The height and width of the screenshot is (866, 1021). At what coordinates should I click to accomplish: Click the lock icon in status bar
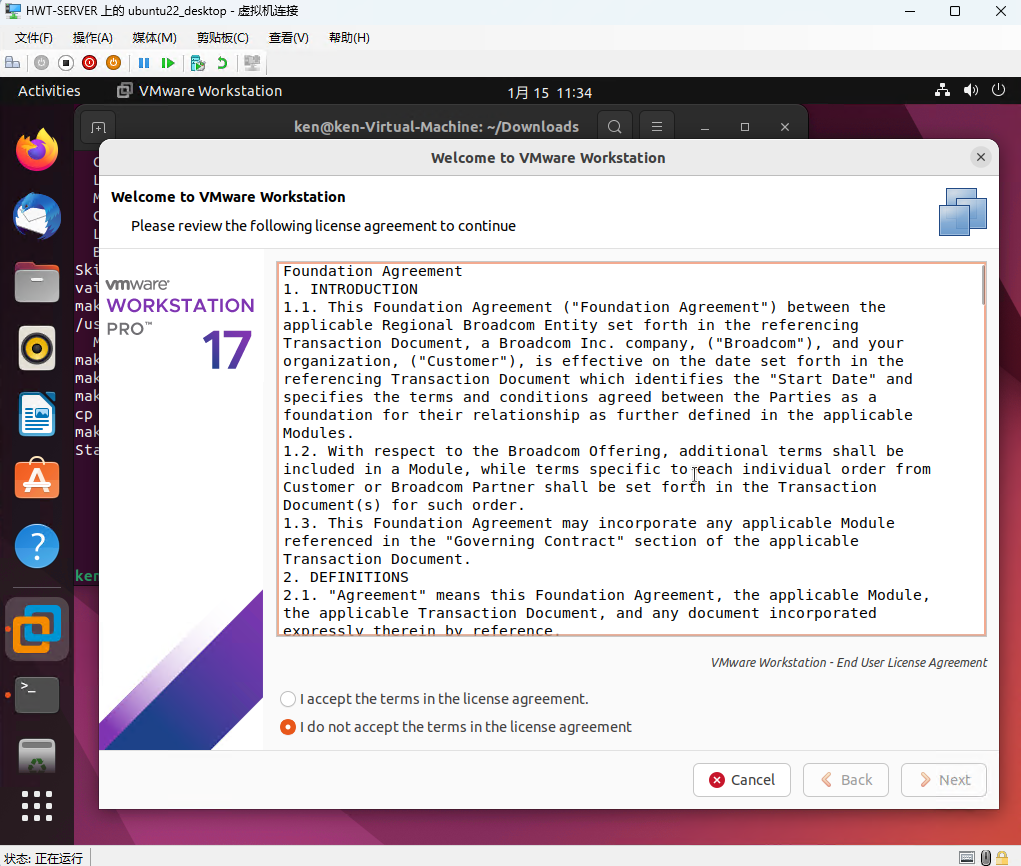(x=1002, y=858)
